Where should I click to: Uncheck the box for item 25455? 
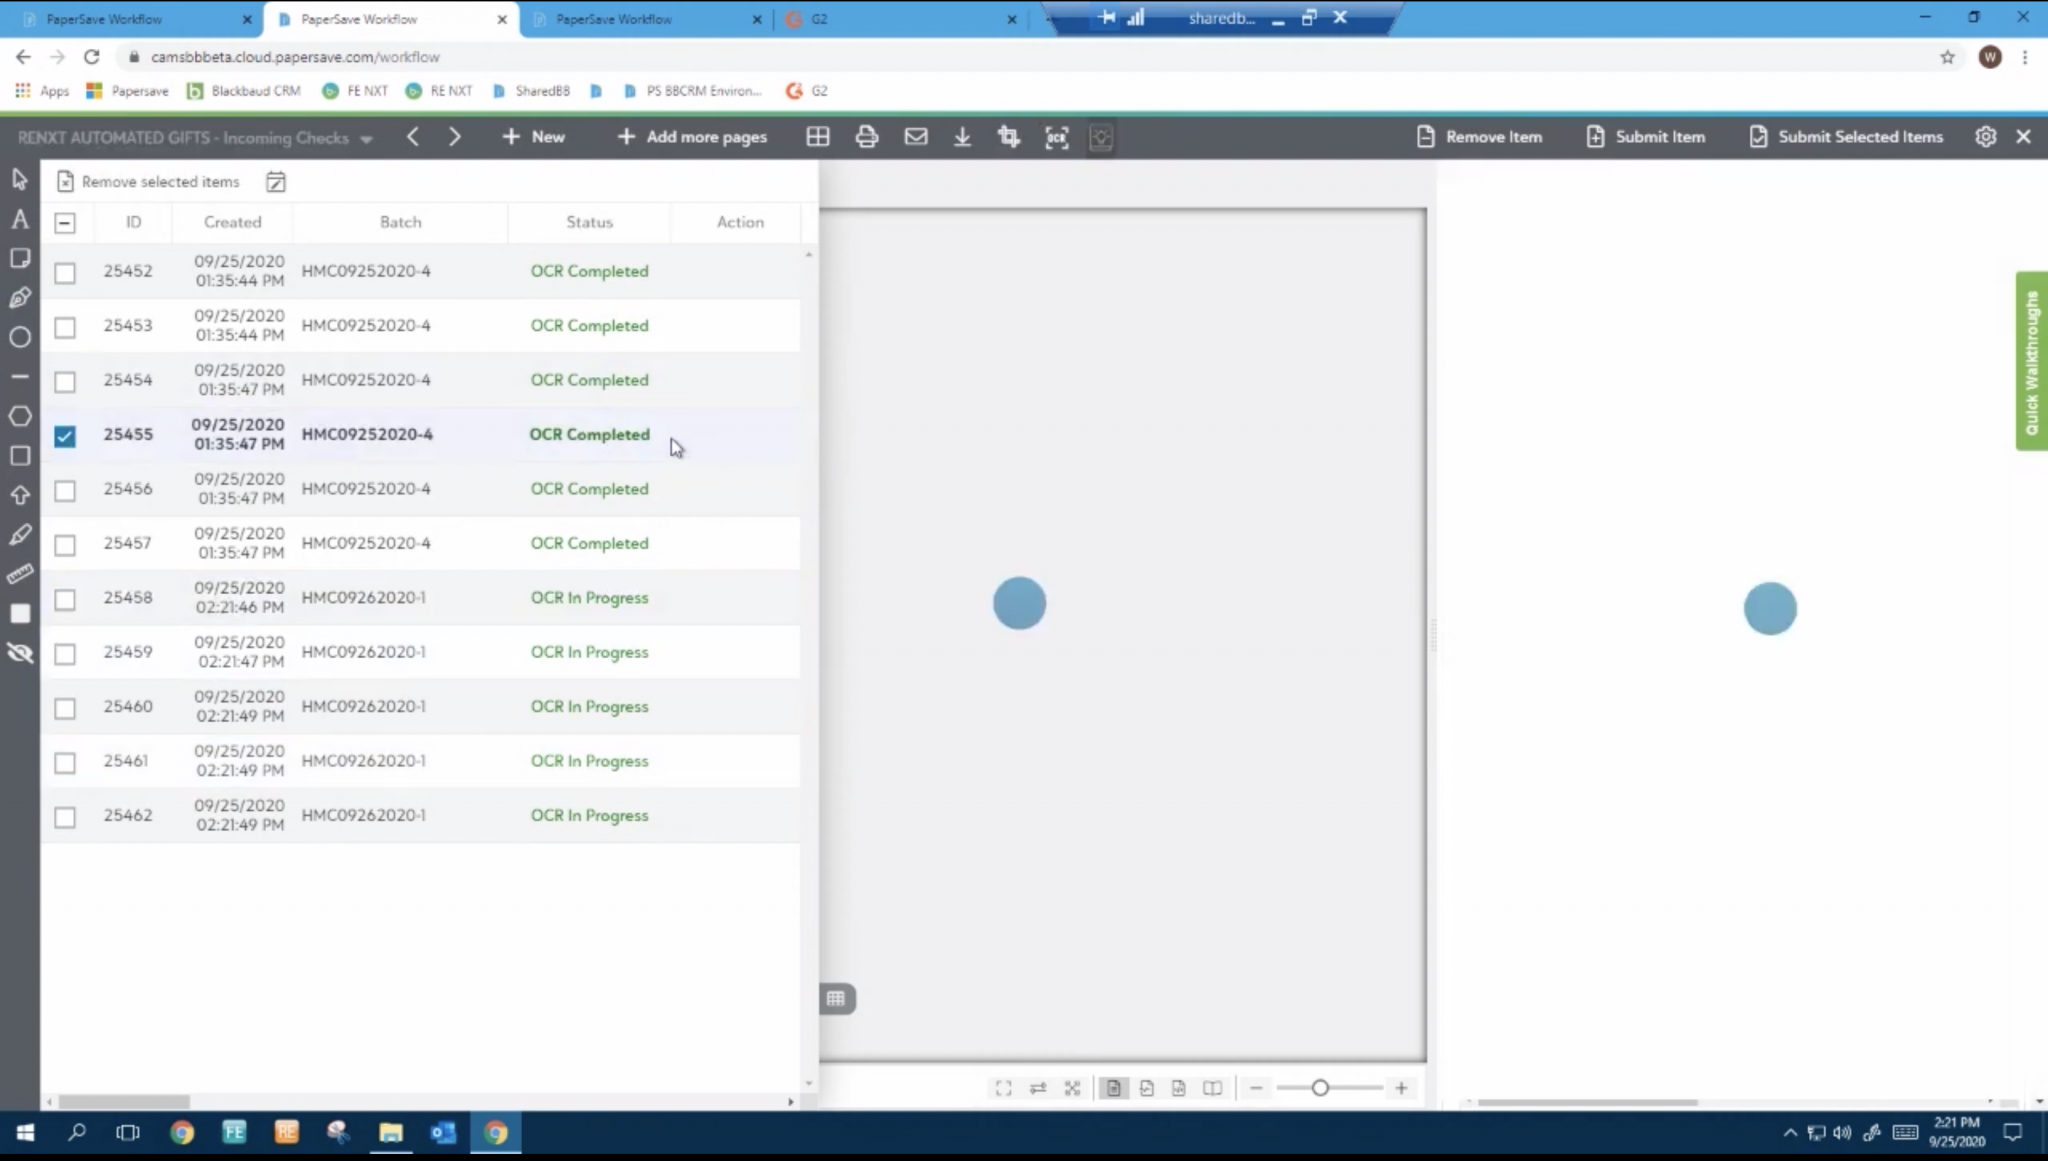pyautogui.click(x=65, y=436)
